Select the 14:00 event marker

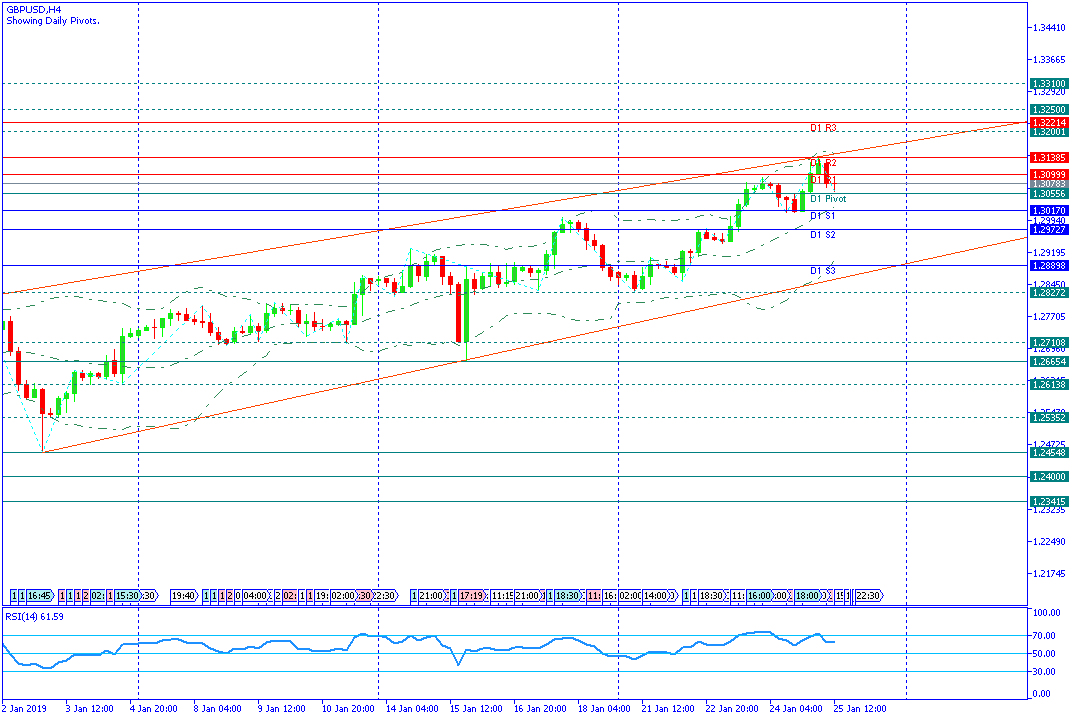click(656, 596)
